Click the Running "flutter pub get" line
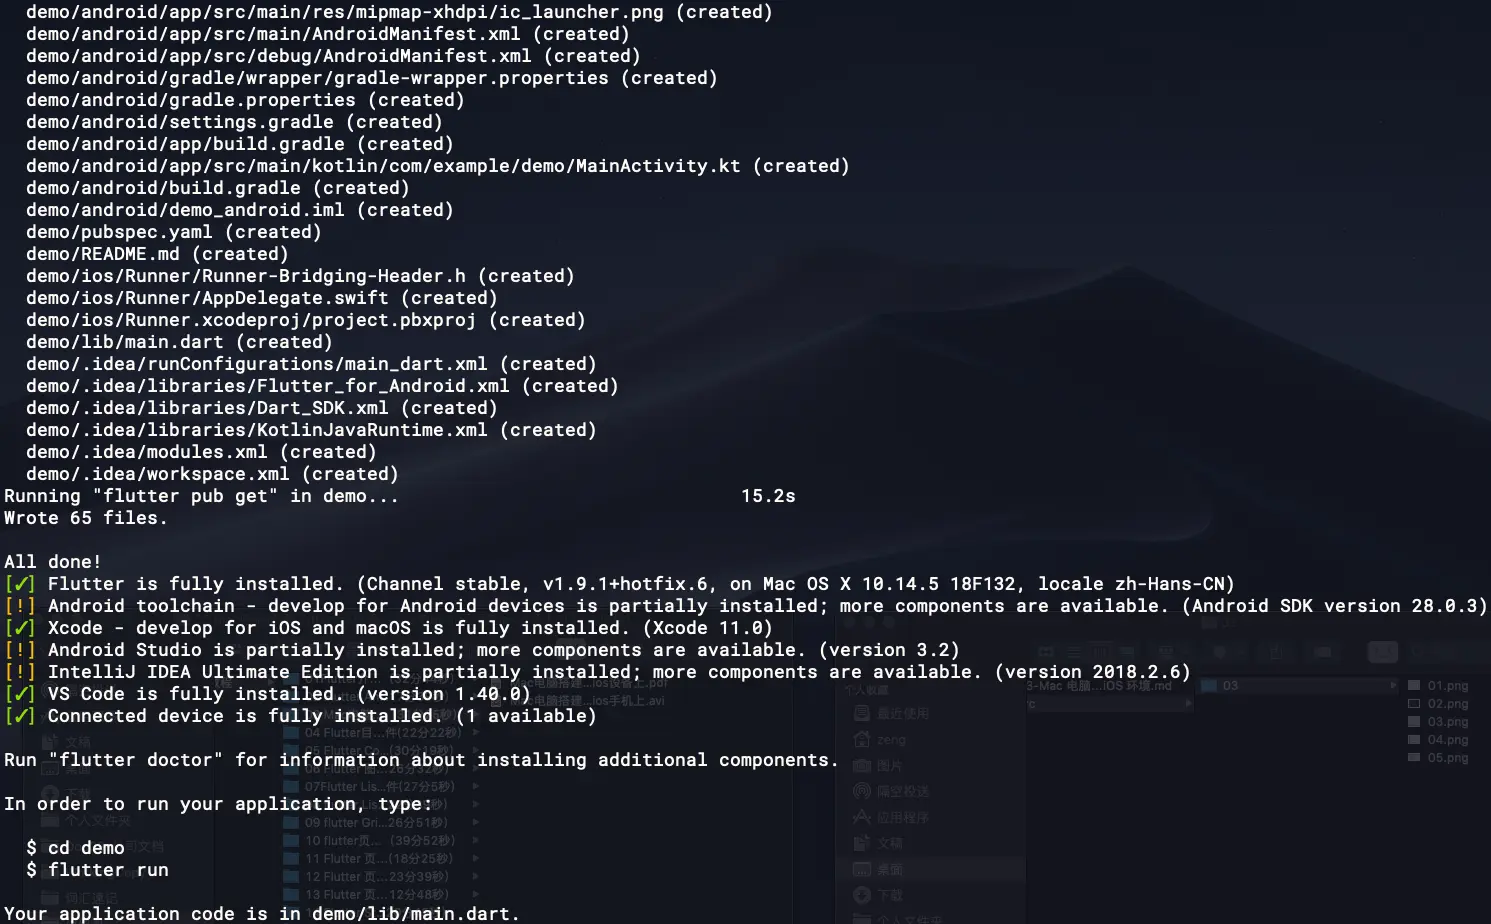This screenshot has height=924, width=1491. click(x=201, y=496)
